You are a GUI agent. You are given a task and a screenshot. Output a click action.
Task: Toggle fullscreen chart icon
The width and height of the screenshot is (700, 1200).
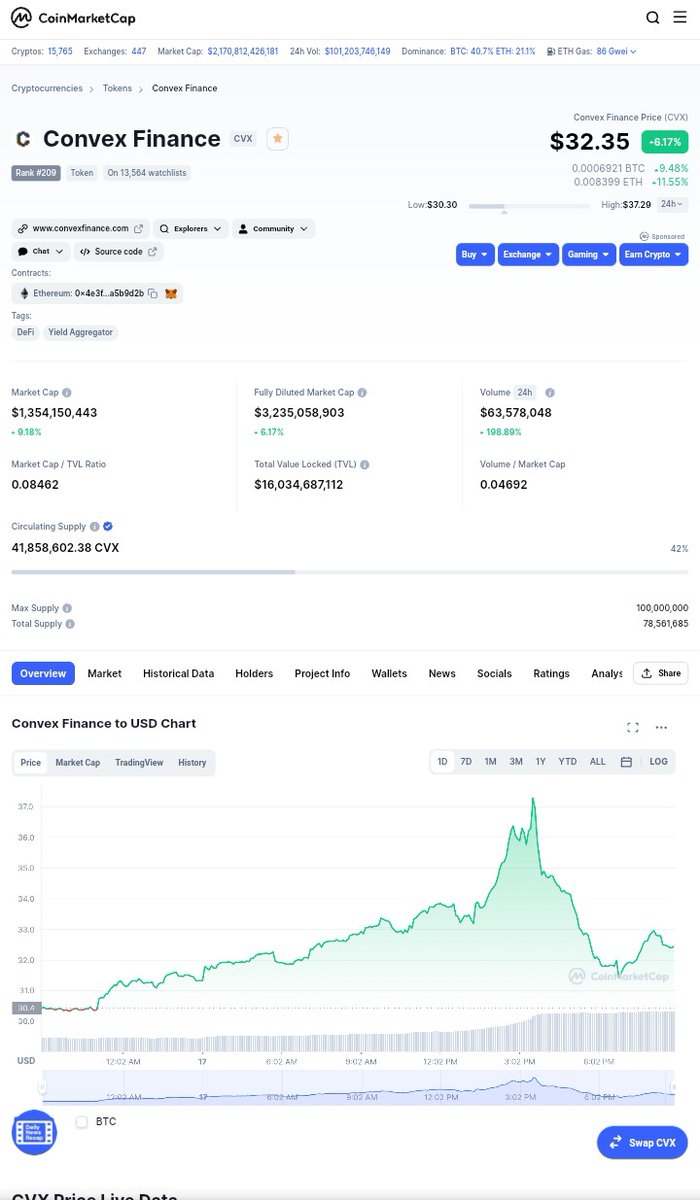632,727
